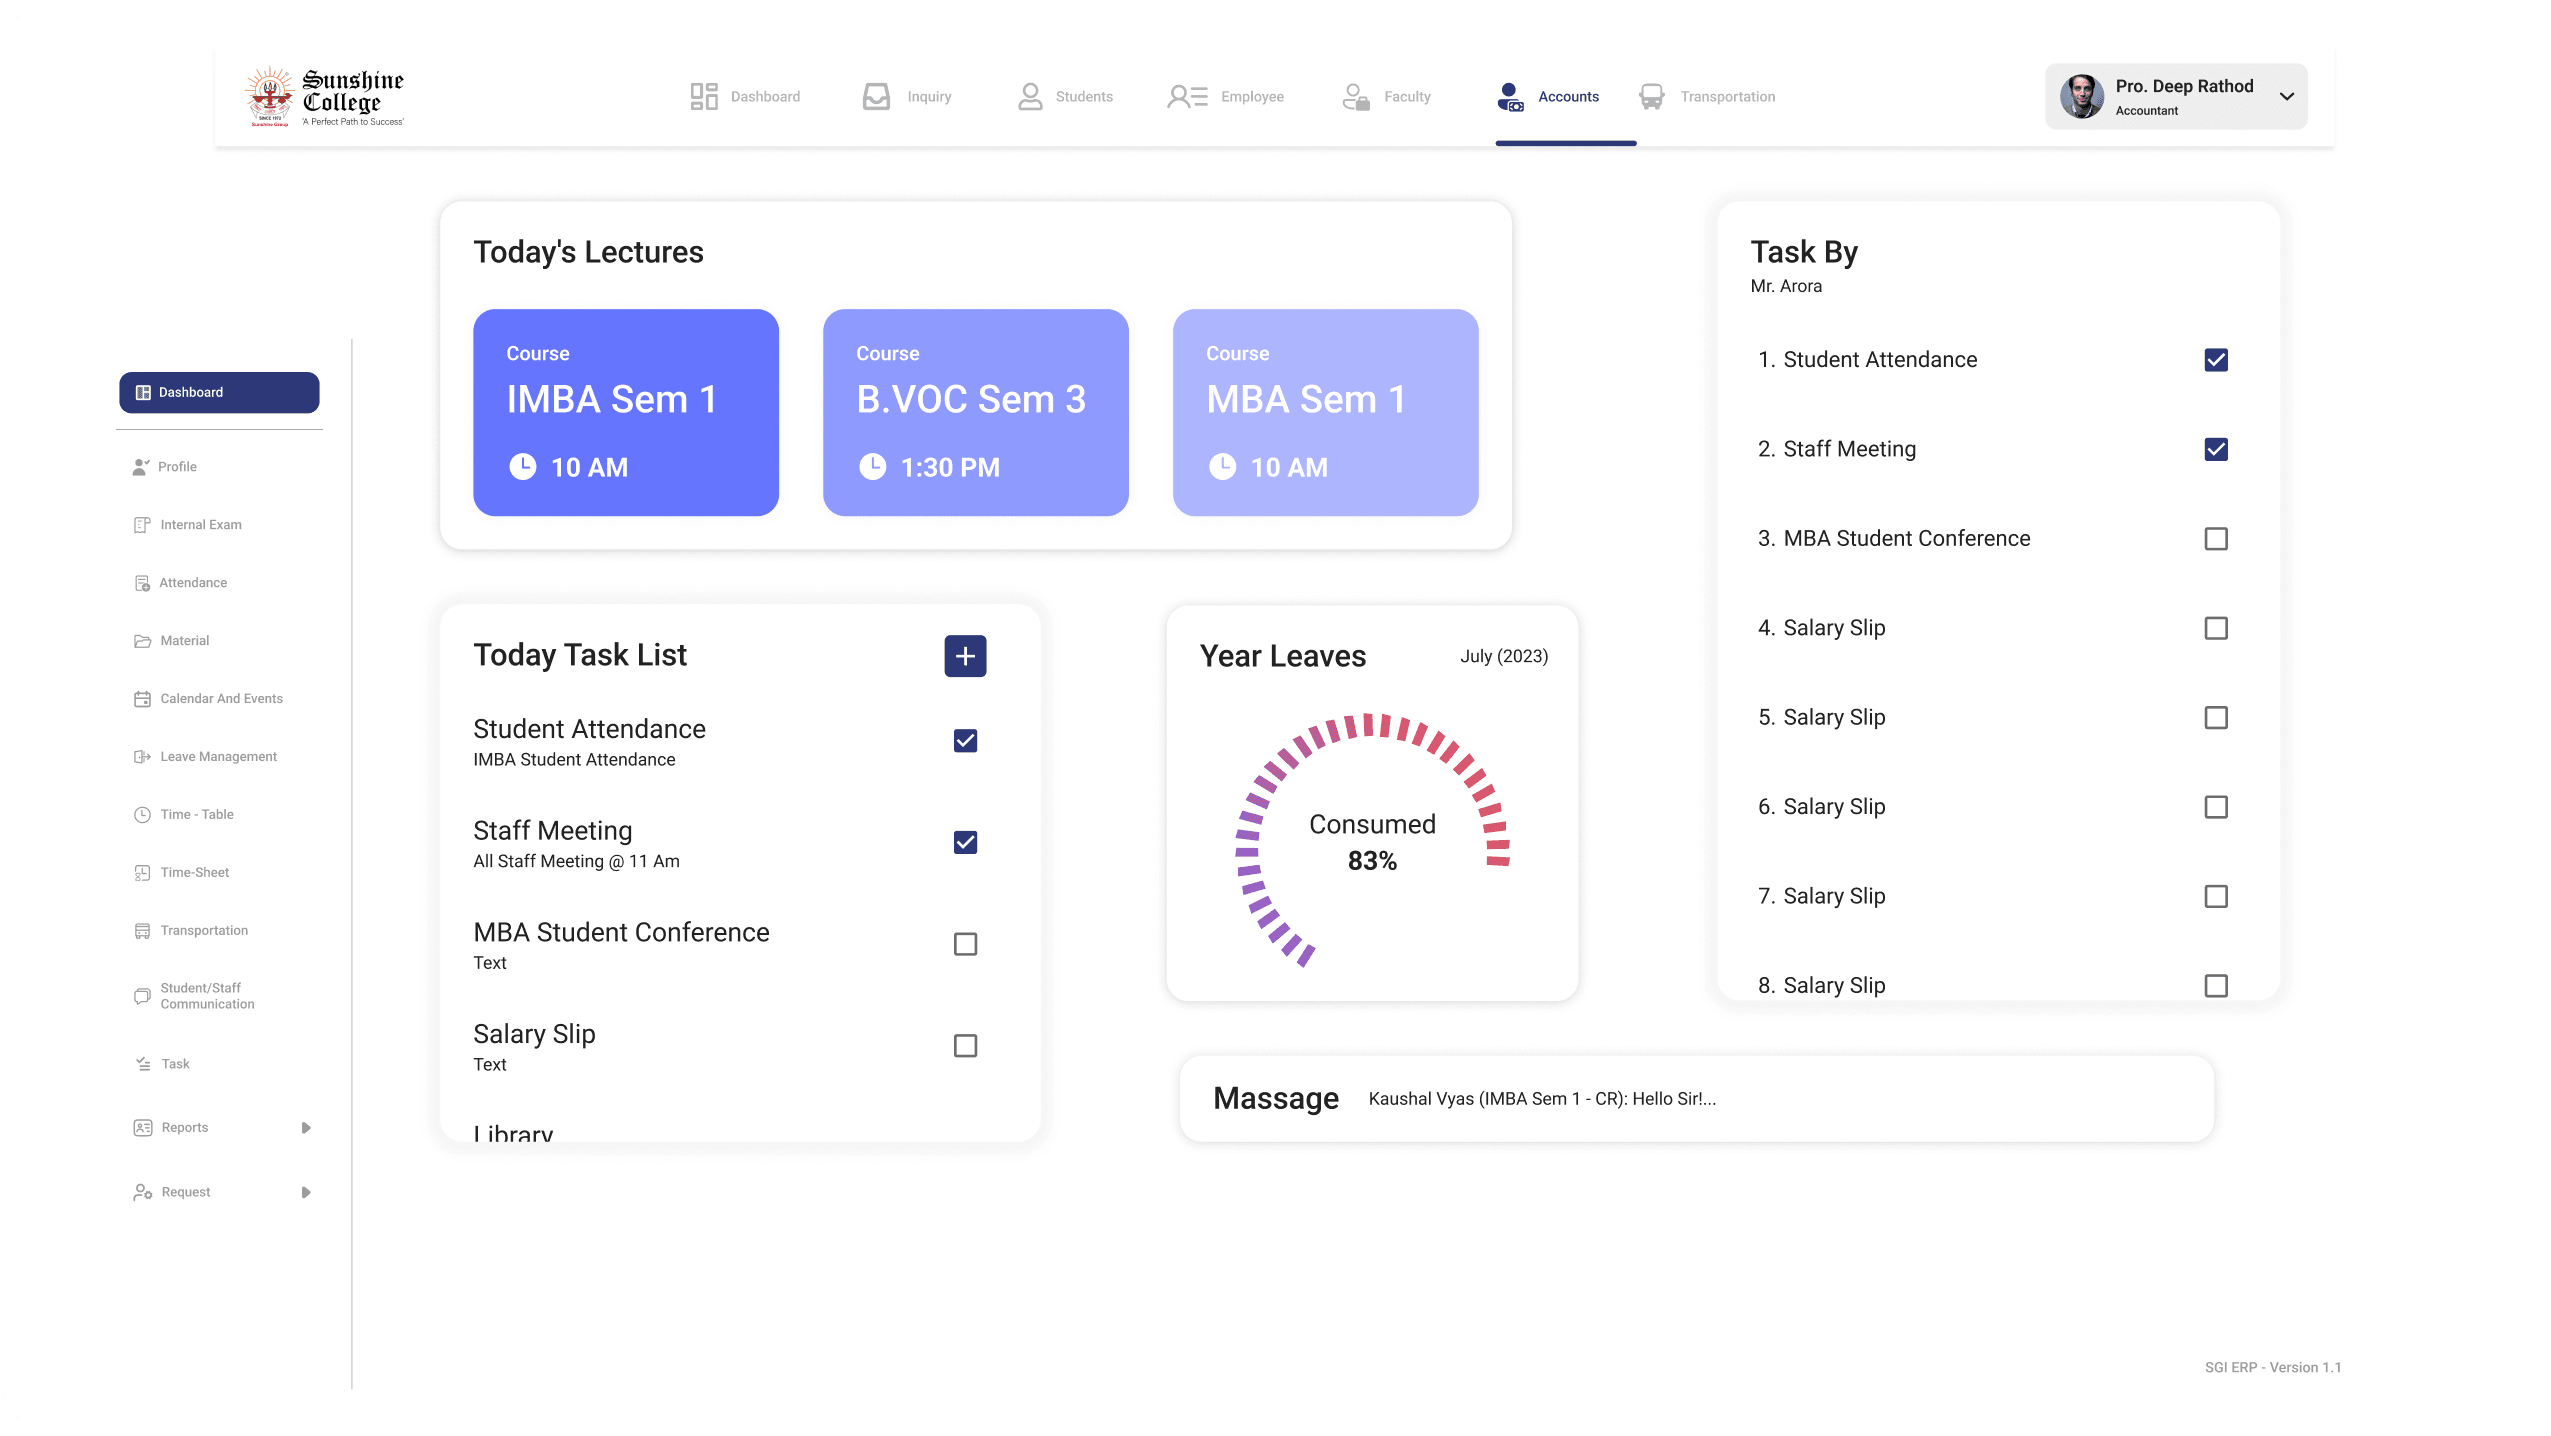Check 4. Salary Slip in Task By
2551x1436 pixels.
click(2216, 628)
